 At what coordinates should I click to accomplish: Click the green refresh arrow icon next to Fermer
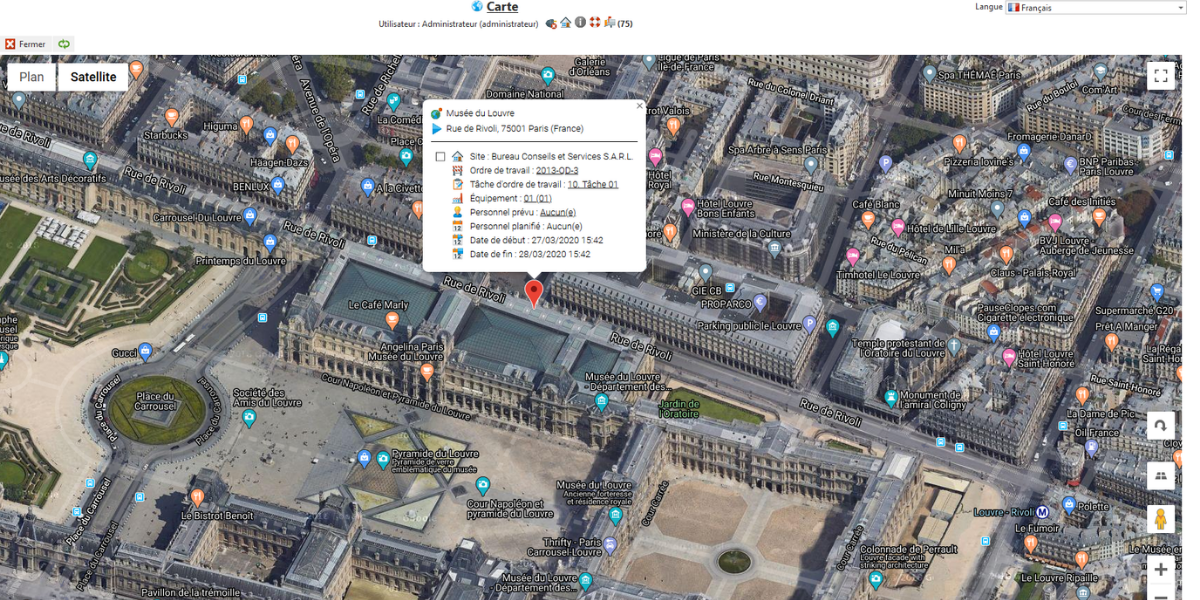click(x=64, y=44)
